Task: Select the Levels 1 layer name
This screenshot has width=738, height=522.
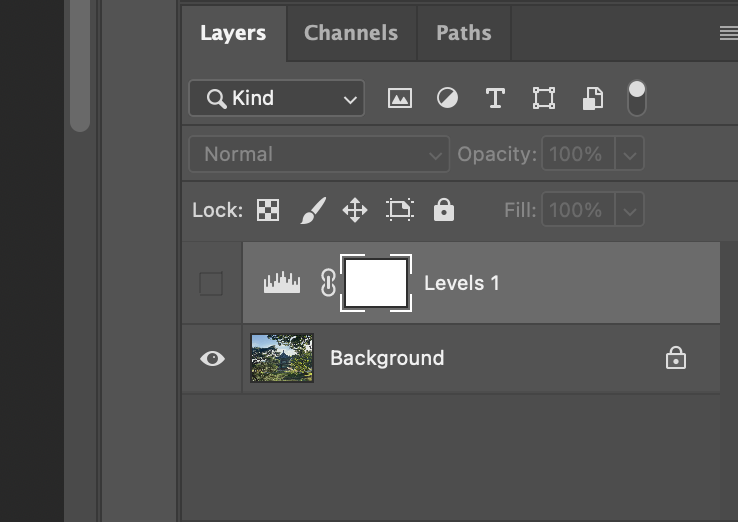Action: pos(461,283)
